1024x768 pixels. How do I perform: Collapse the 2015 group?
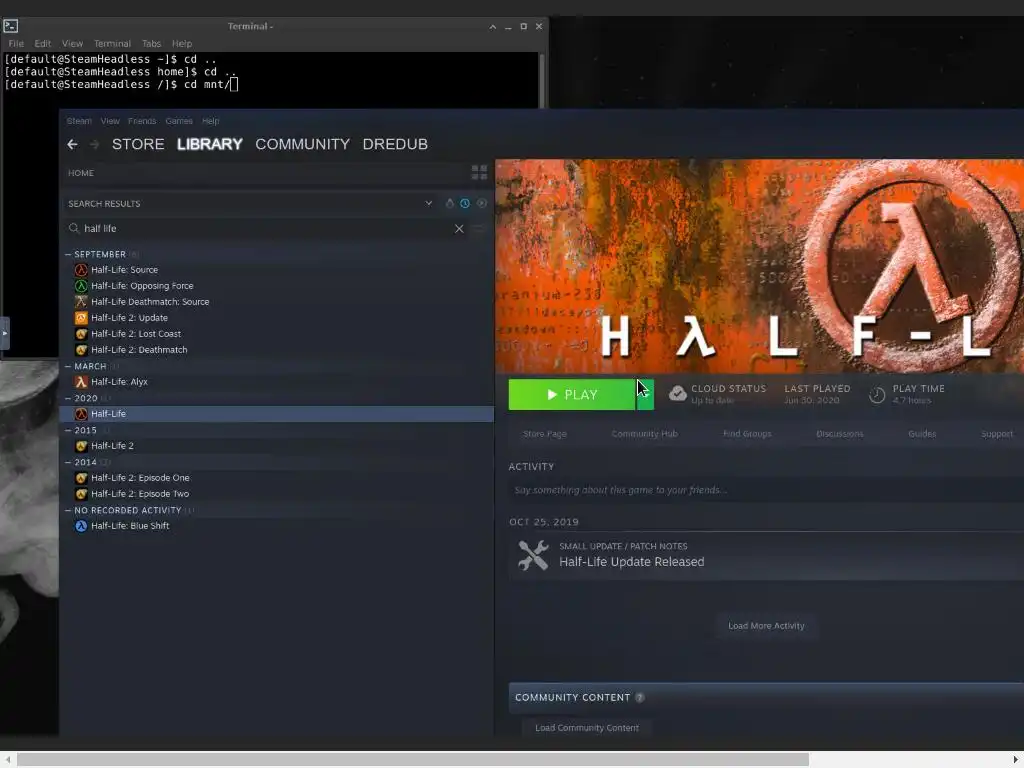pos(68,430)
